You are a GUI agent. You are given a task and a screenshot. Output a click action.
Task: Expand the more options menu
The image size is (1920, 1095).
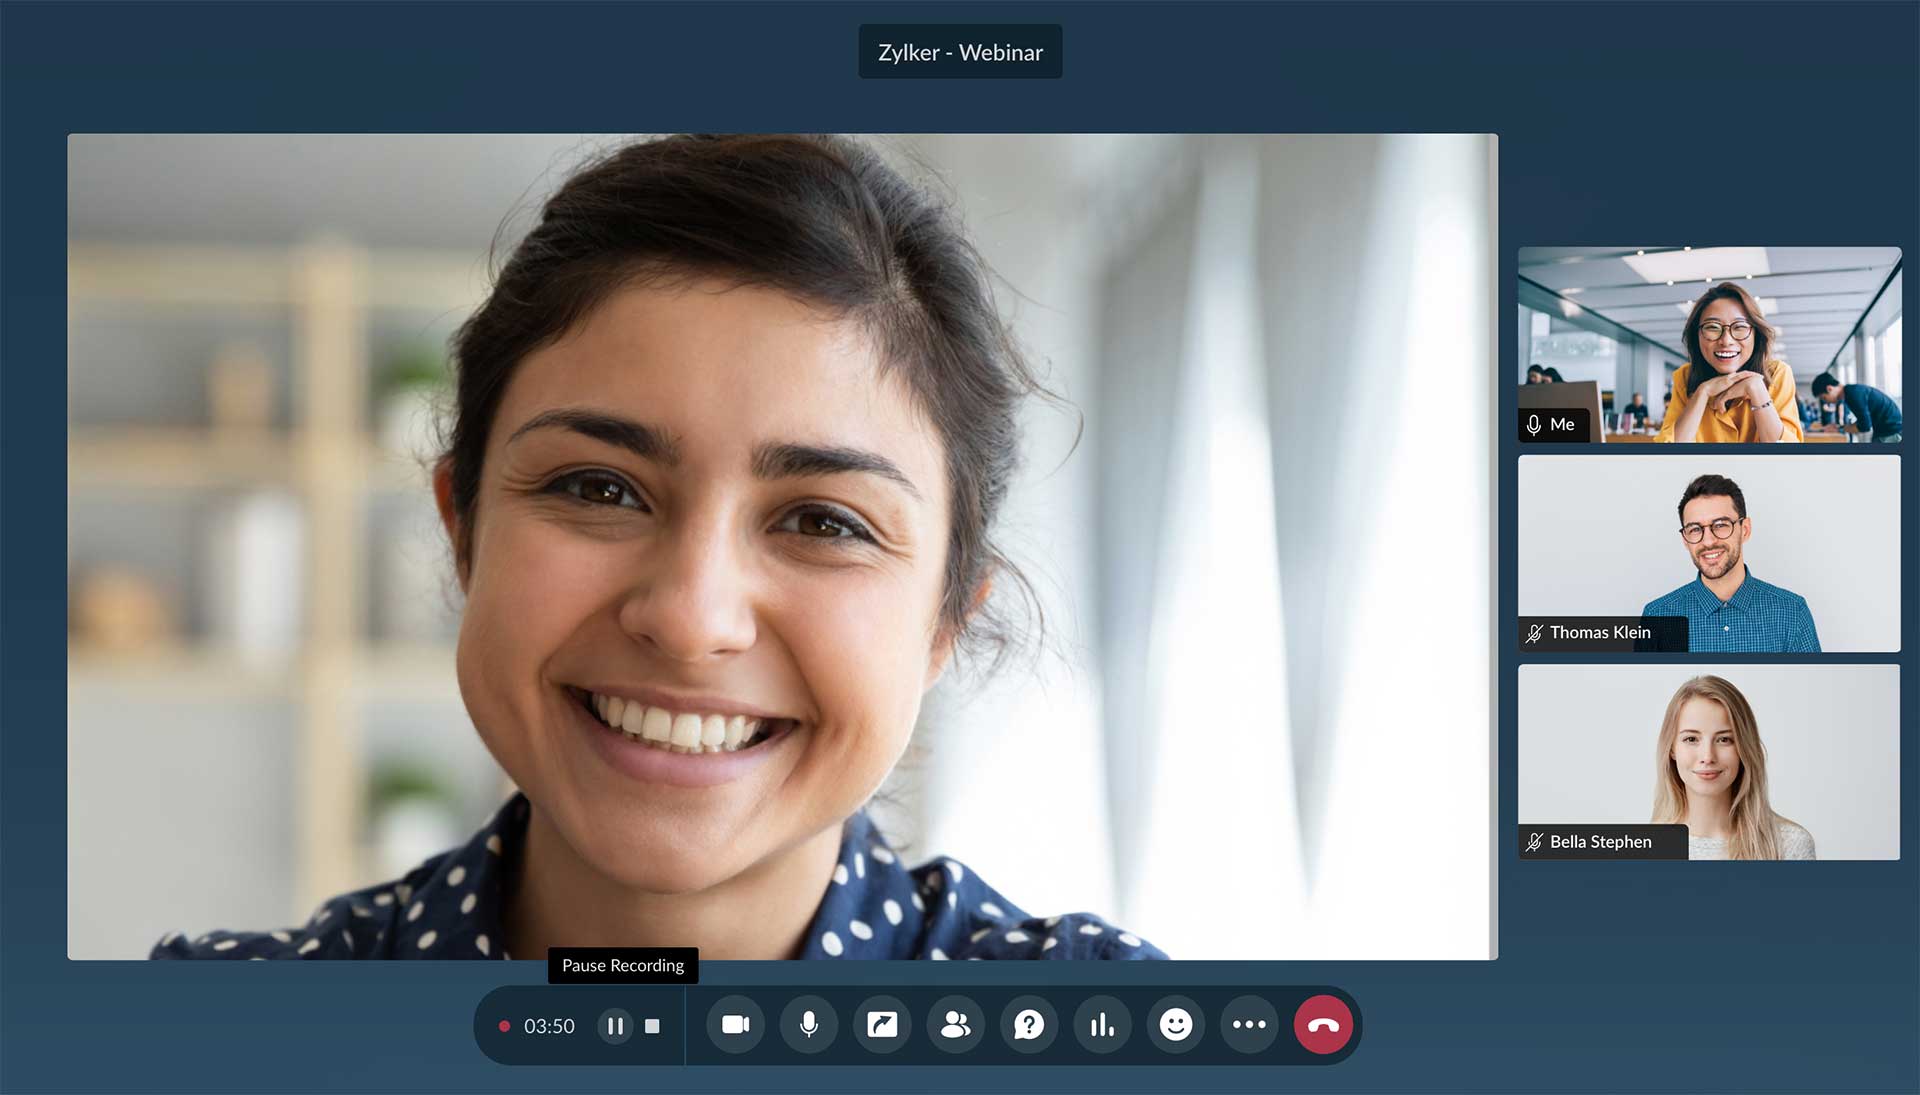(1249, 1025)
